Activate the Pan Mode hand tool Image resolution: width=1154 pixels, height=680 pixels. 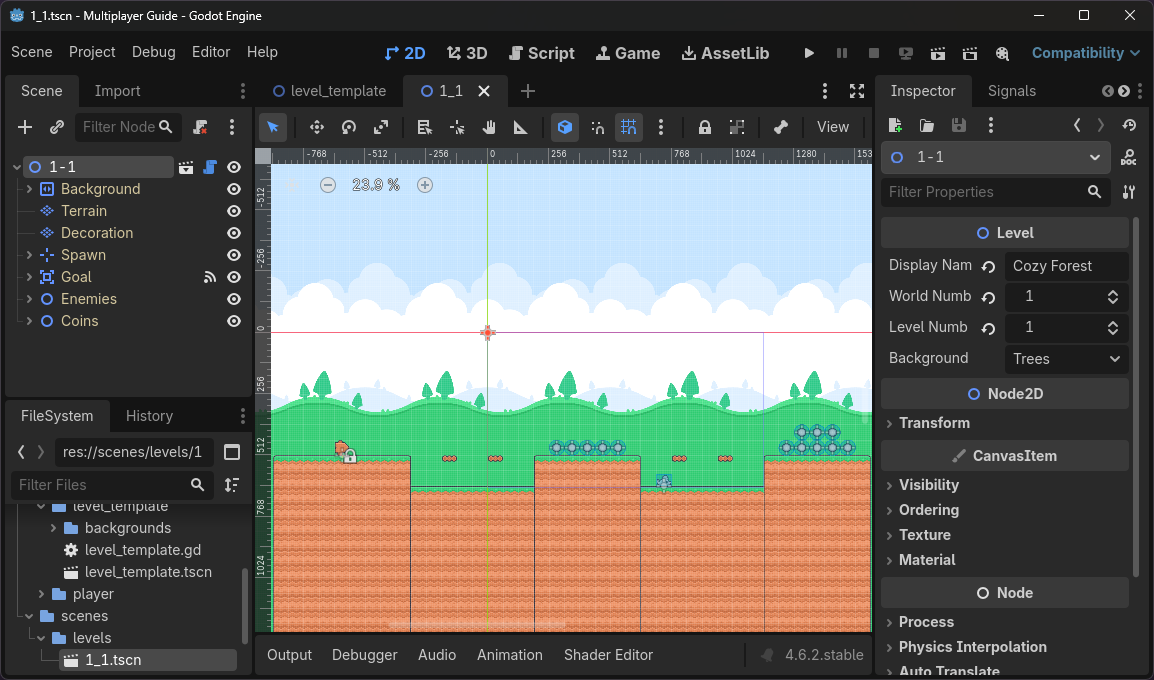pyautogui.click(x=489, y=127)
